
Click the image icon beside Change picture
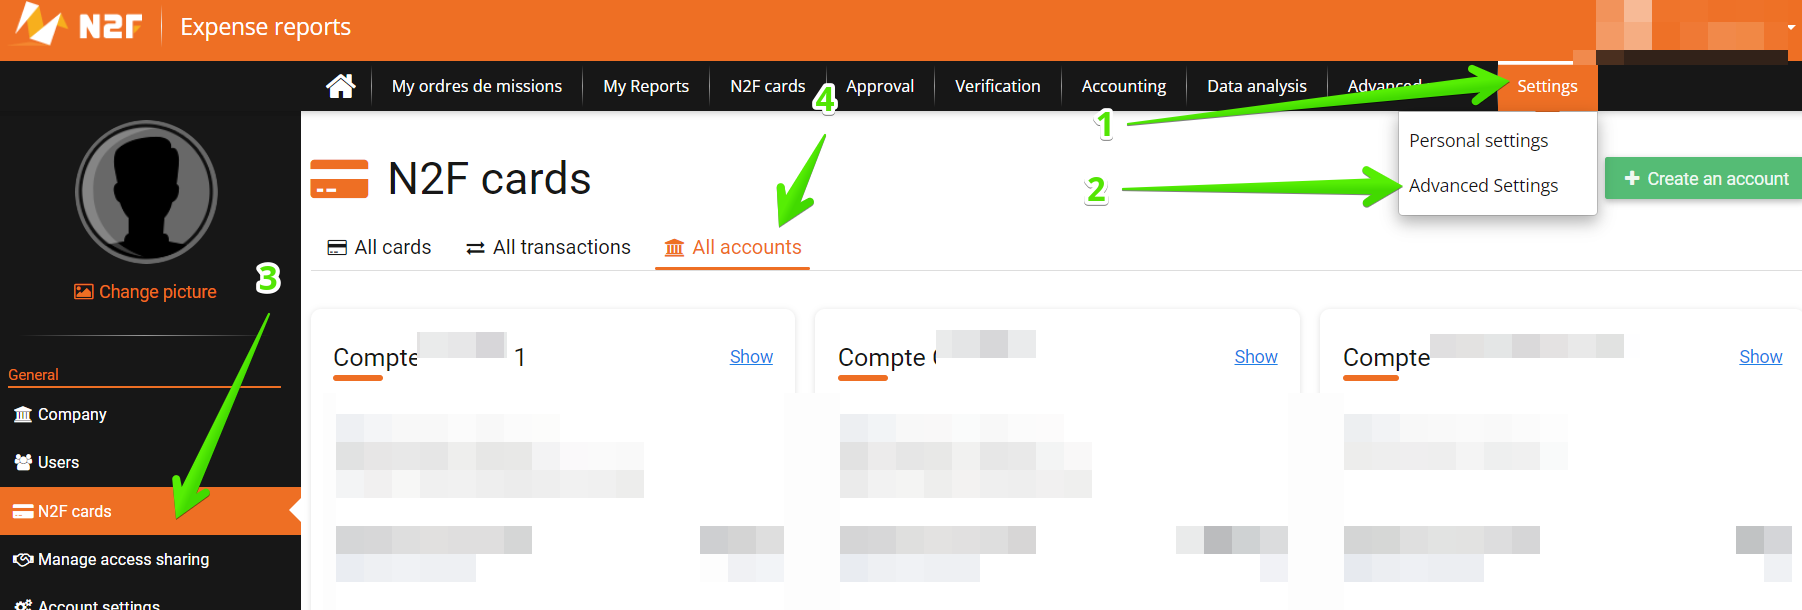(x=84, y=292)
